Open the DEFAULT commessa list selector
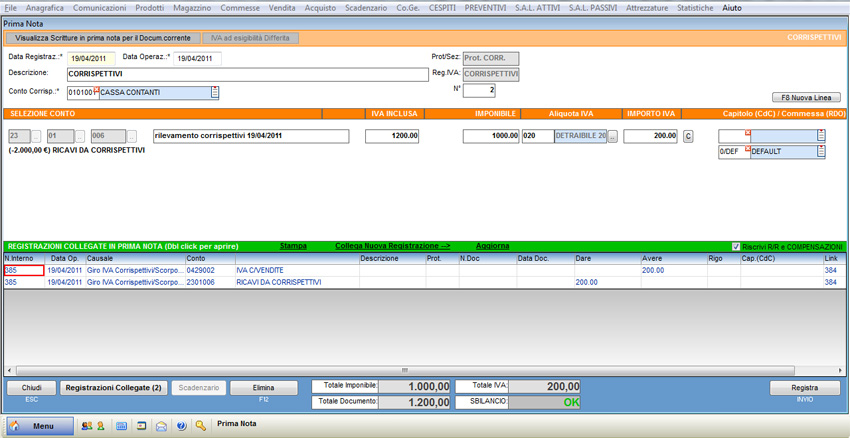The width and height of the screenshot is (850, 438). tap(821, 152)
